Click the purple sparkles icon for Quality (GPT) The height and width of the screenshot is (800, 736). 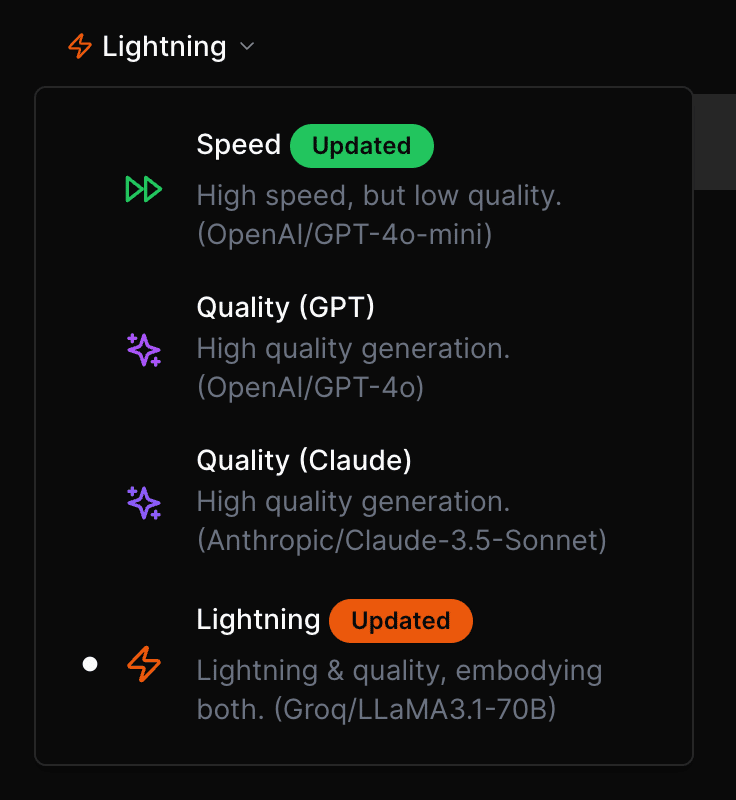144,349
